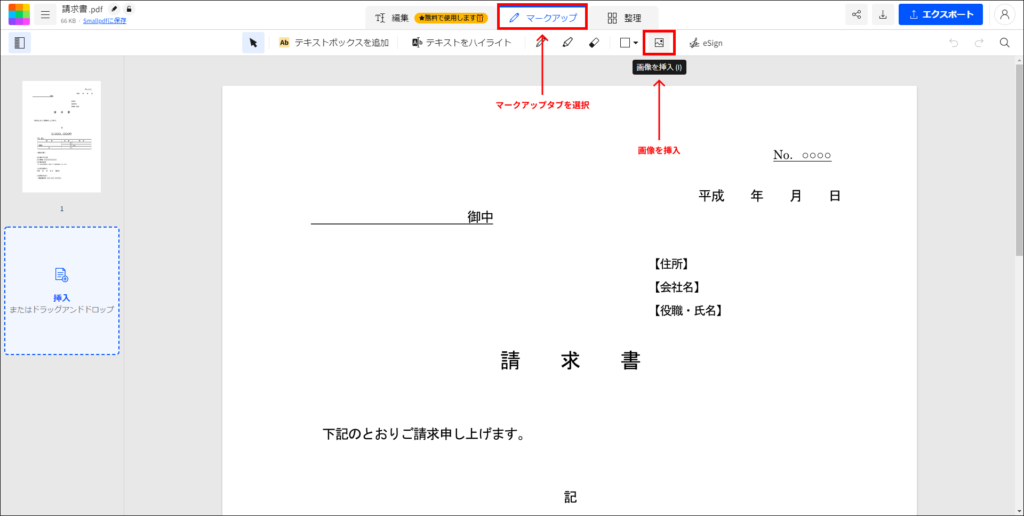This screenshot has width=1024, height=516.
Task: Click the undo arrow
Action: click(953, 43)
